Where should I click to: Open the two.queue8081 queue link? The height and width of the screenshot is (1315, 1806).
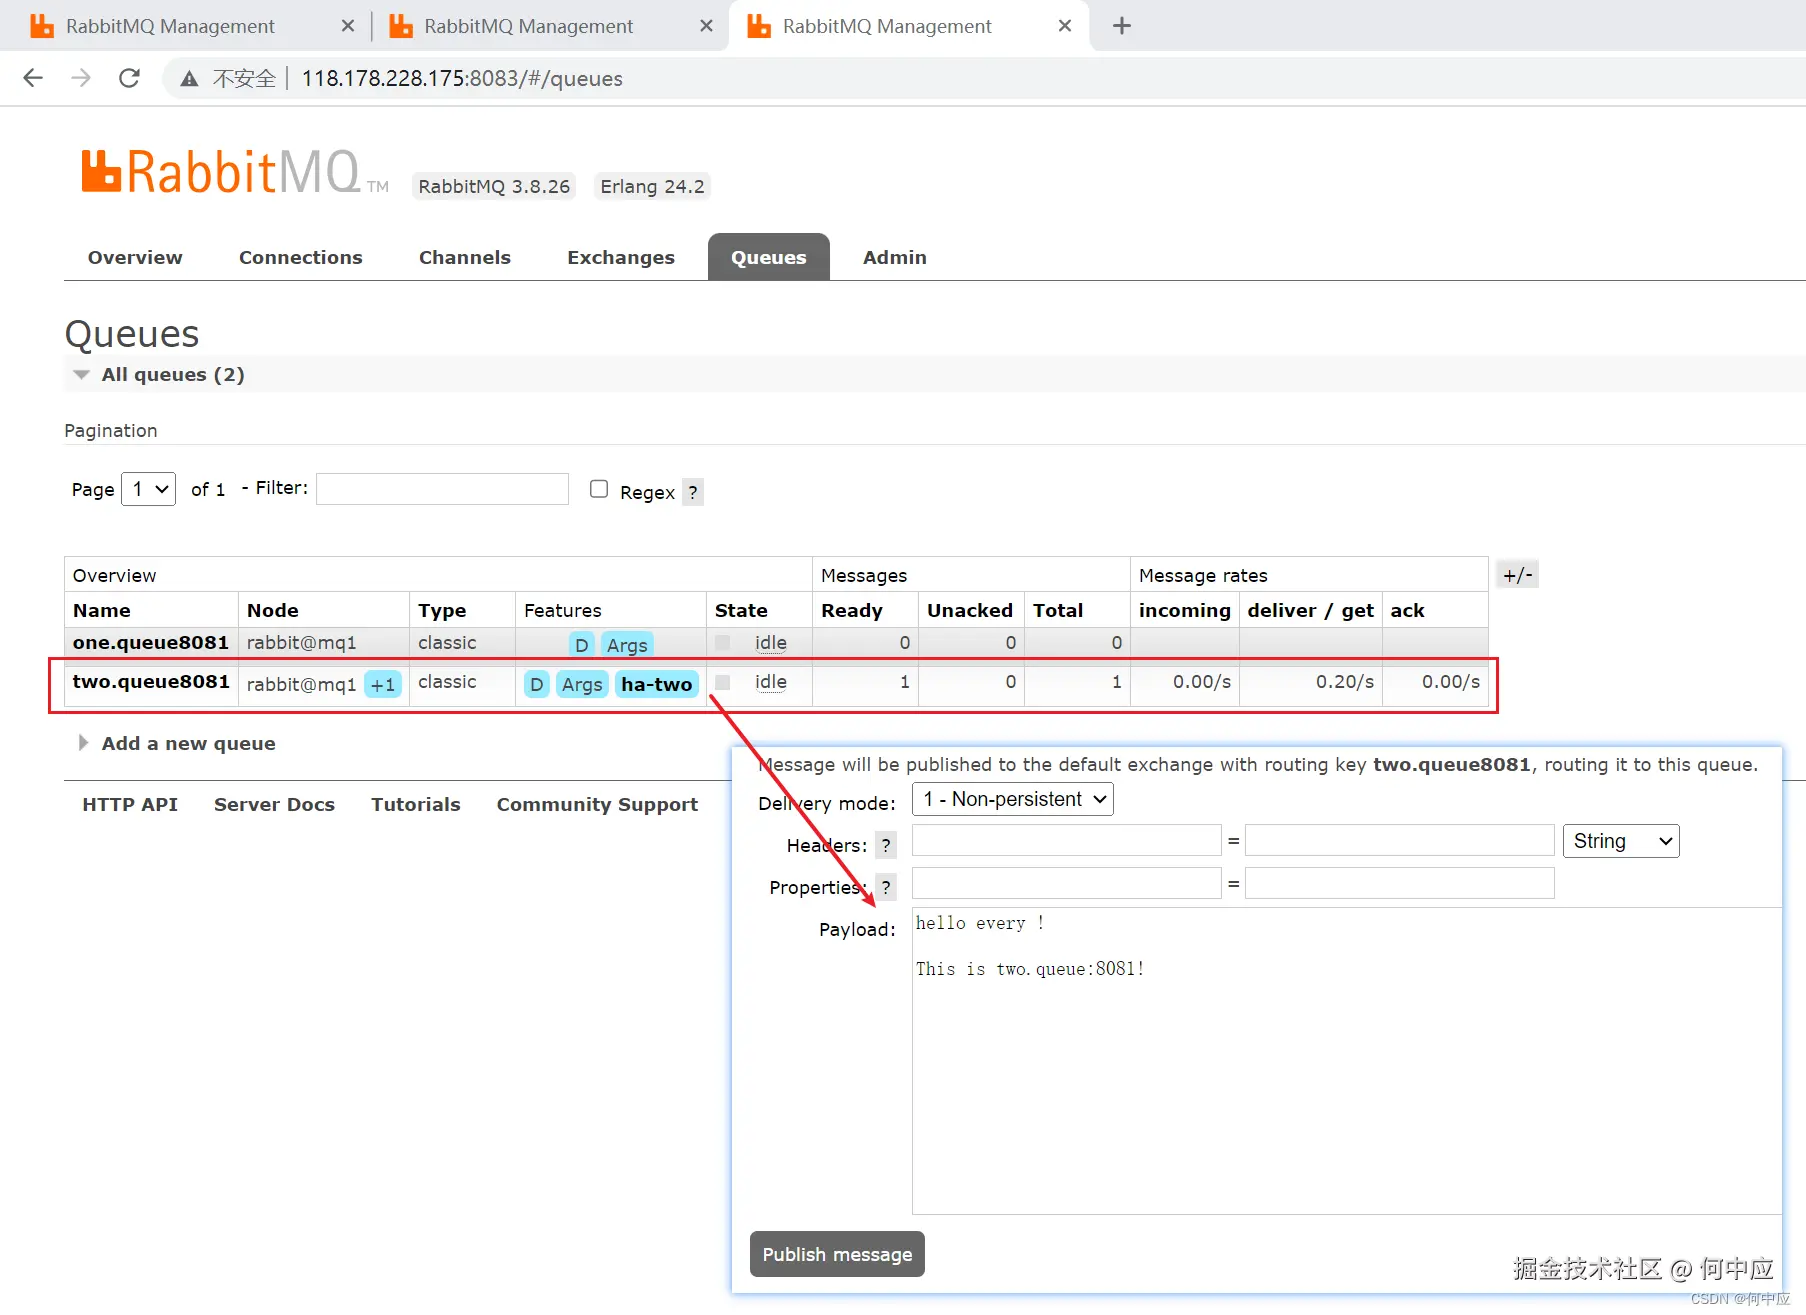coord(151,682)
